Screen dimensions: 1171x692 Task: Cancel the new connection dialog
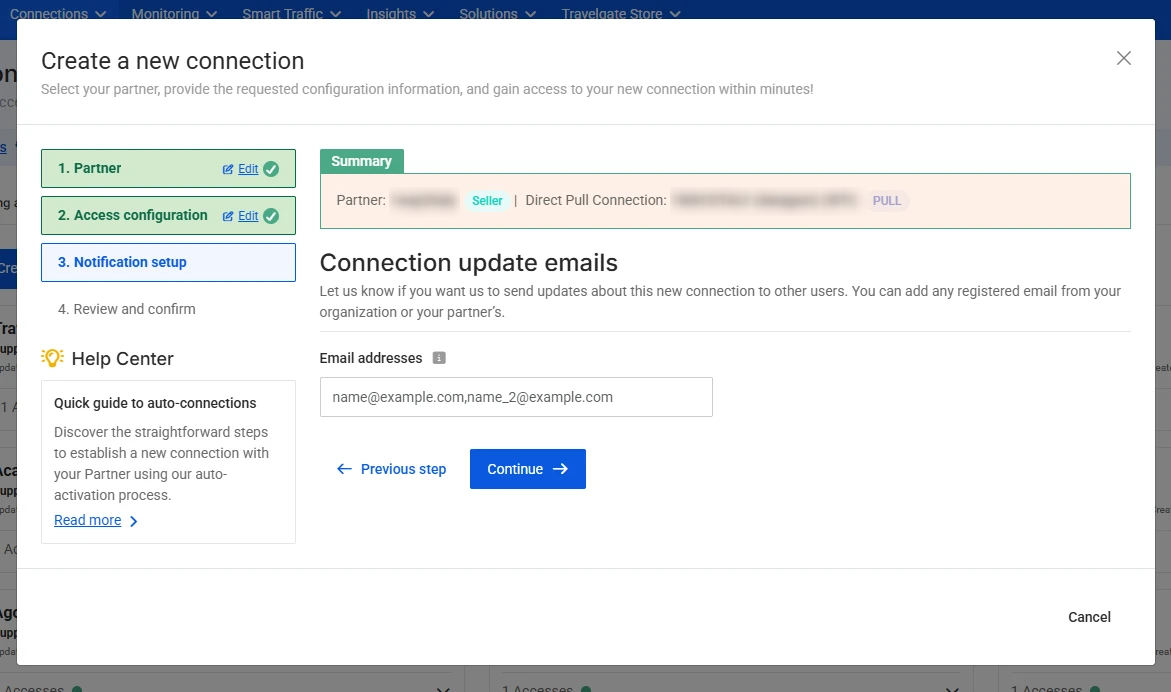pyautogui.click(x=1089, y=617)
